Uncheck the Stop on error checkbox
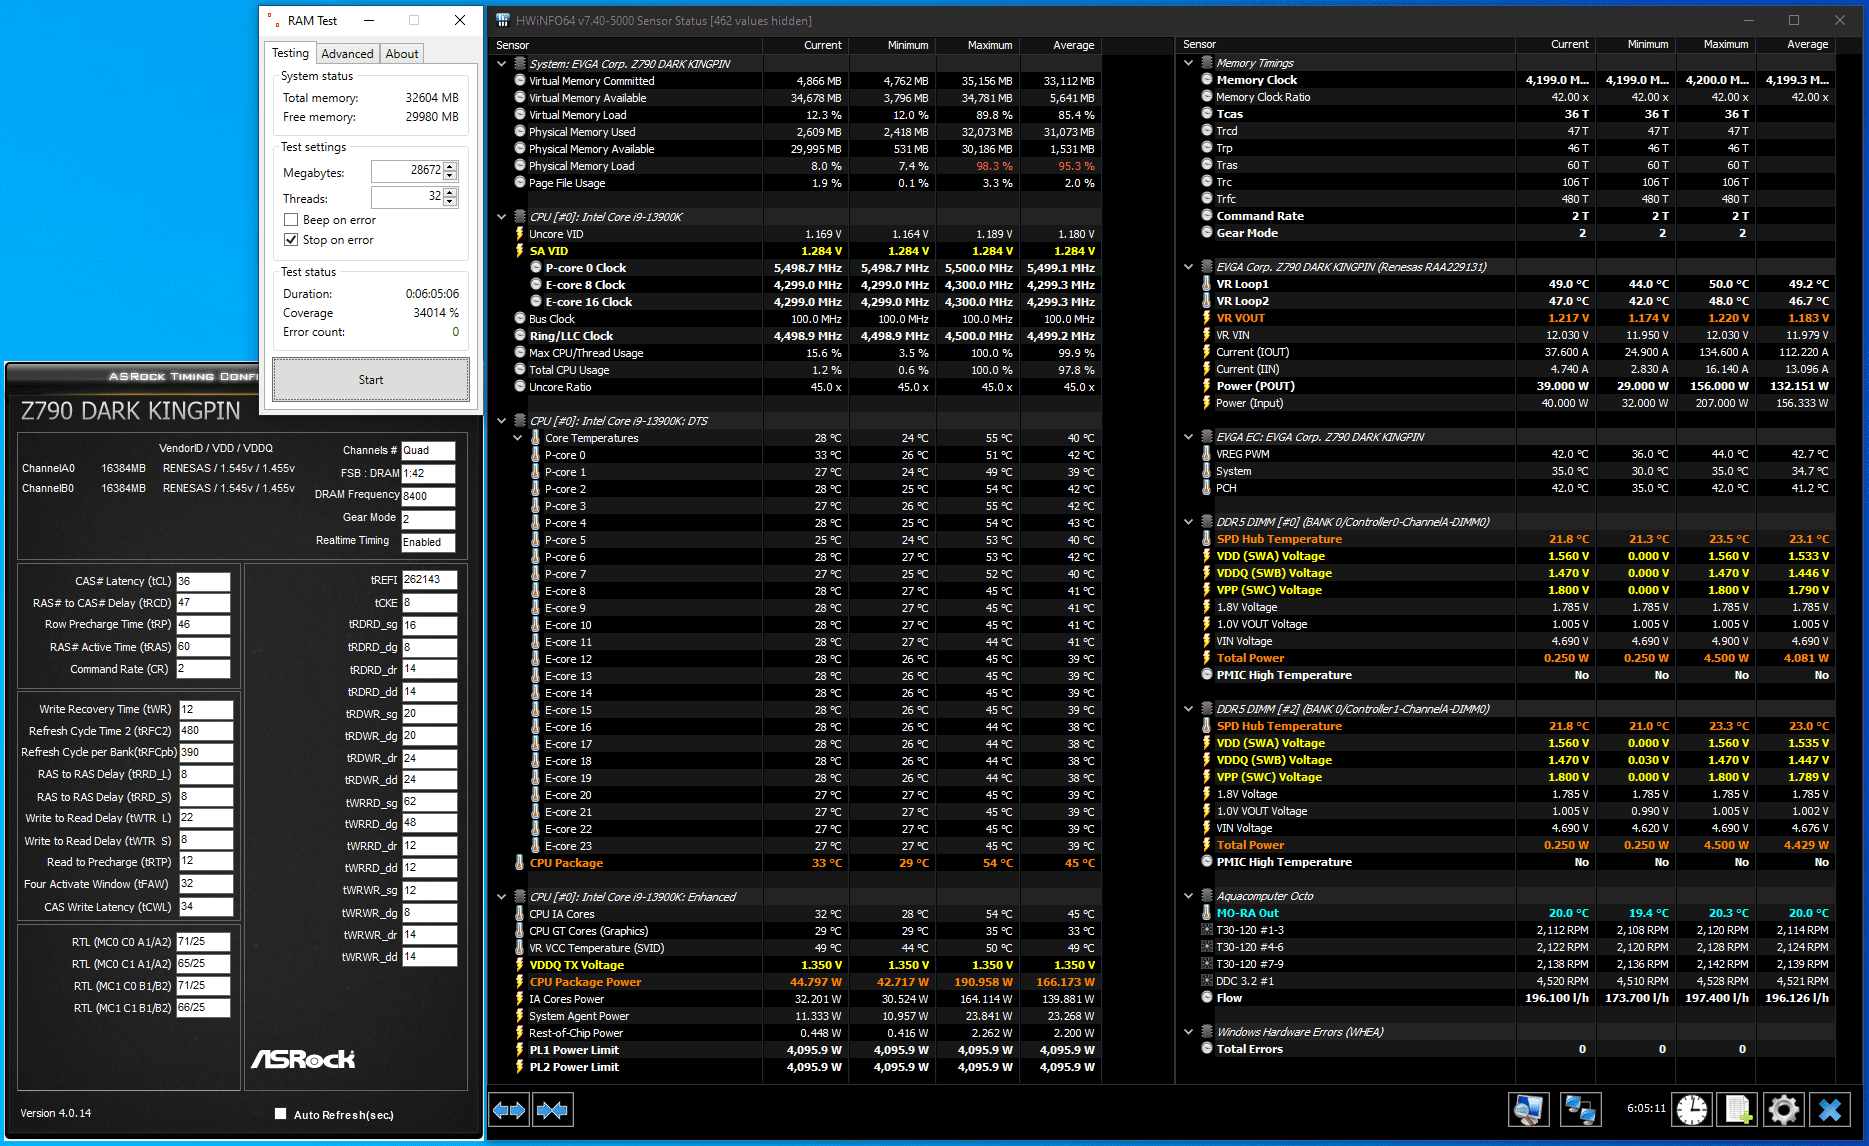This screenshot has height=1146, width=1869. click(x=291, y=240)
